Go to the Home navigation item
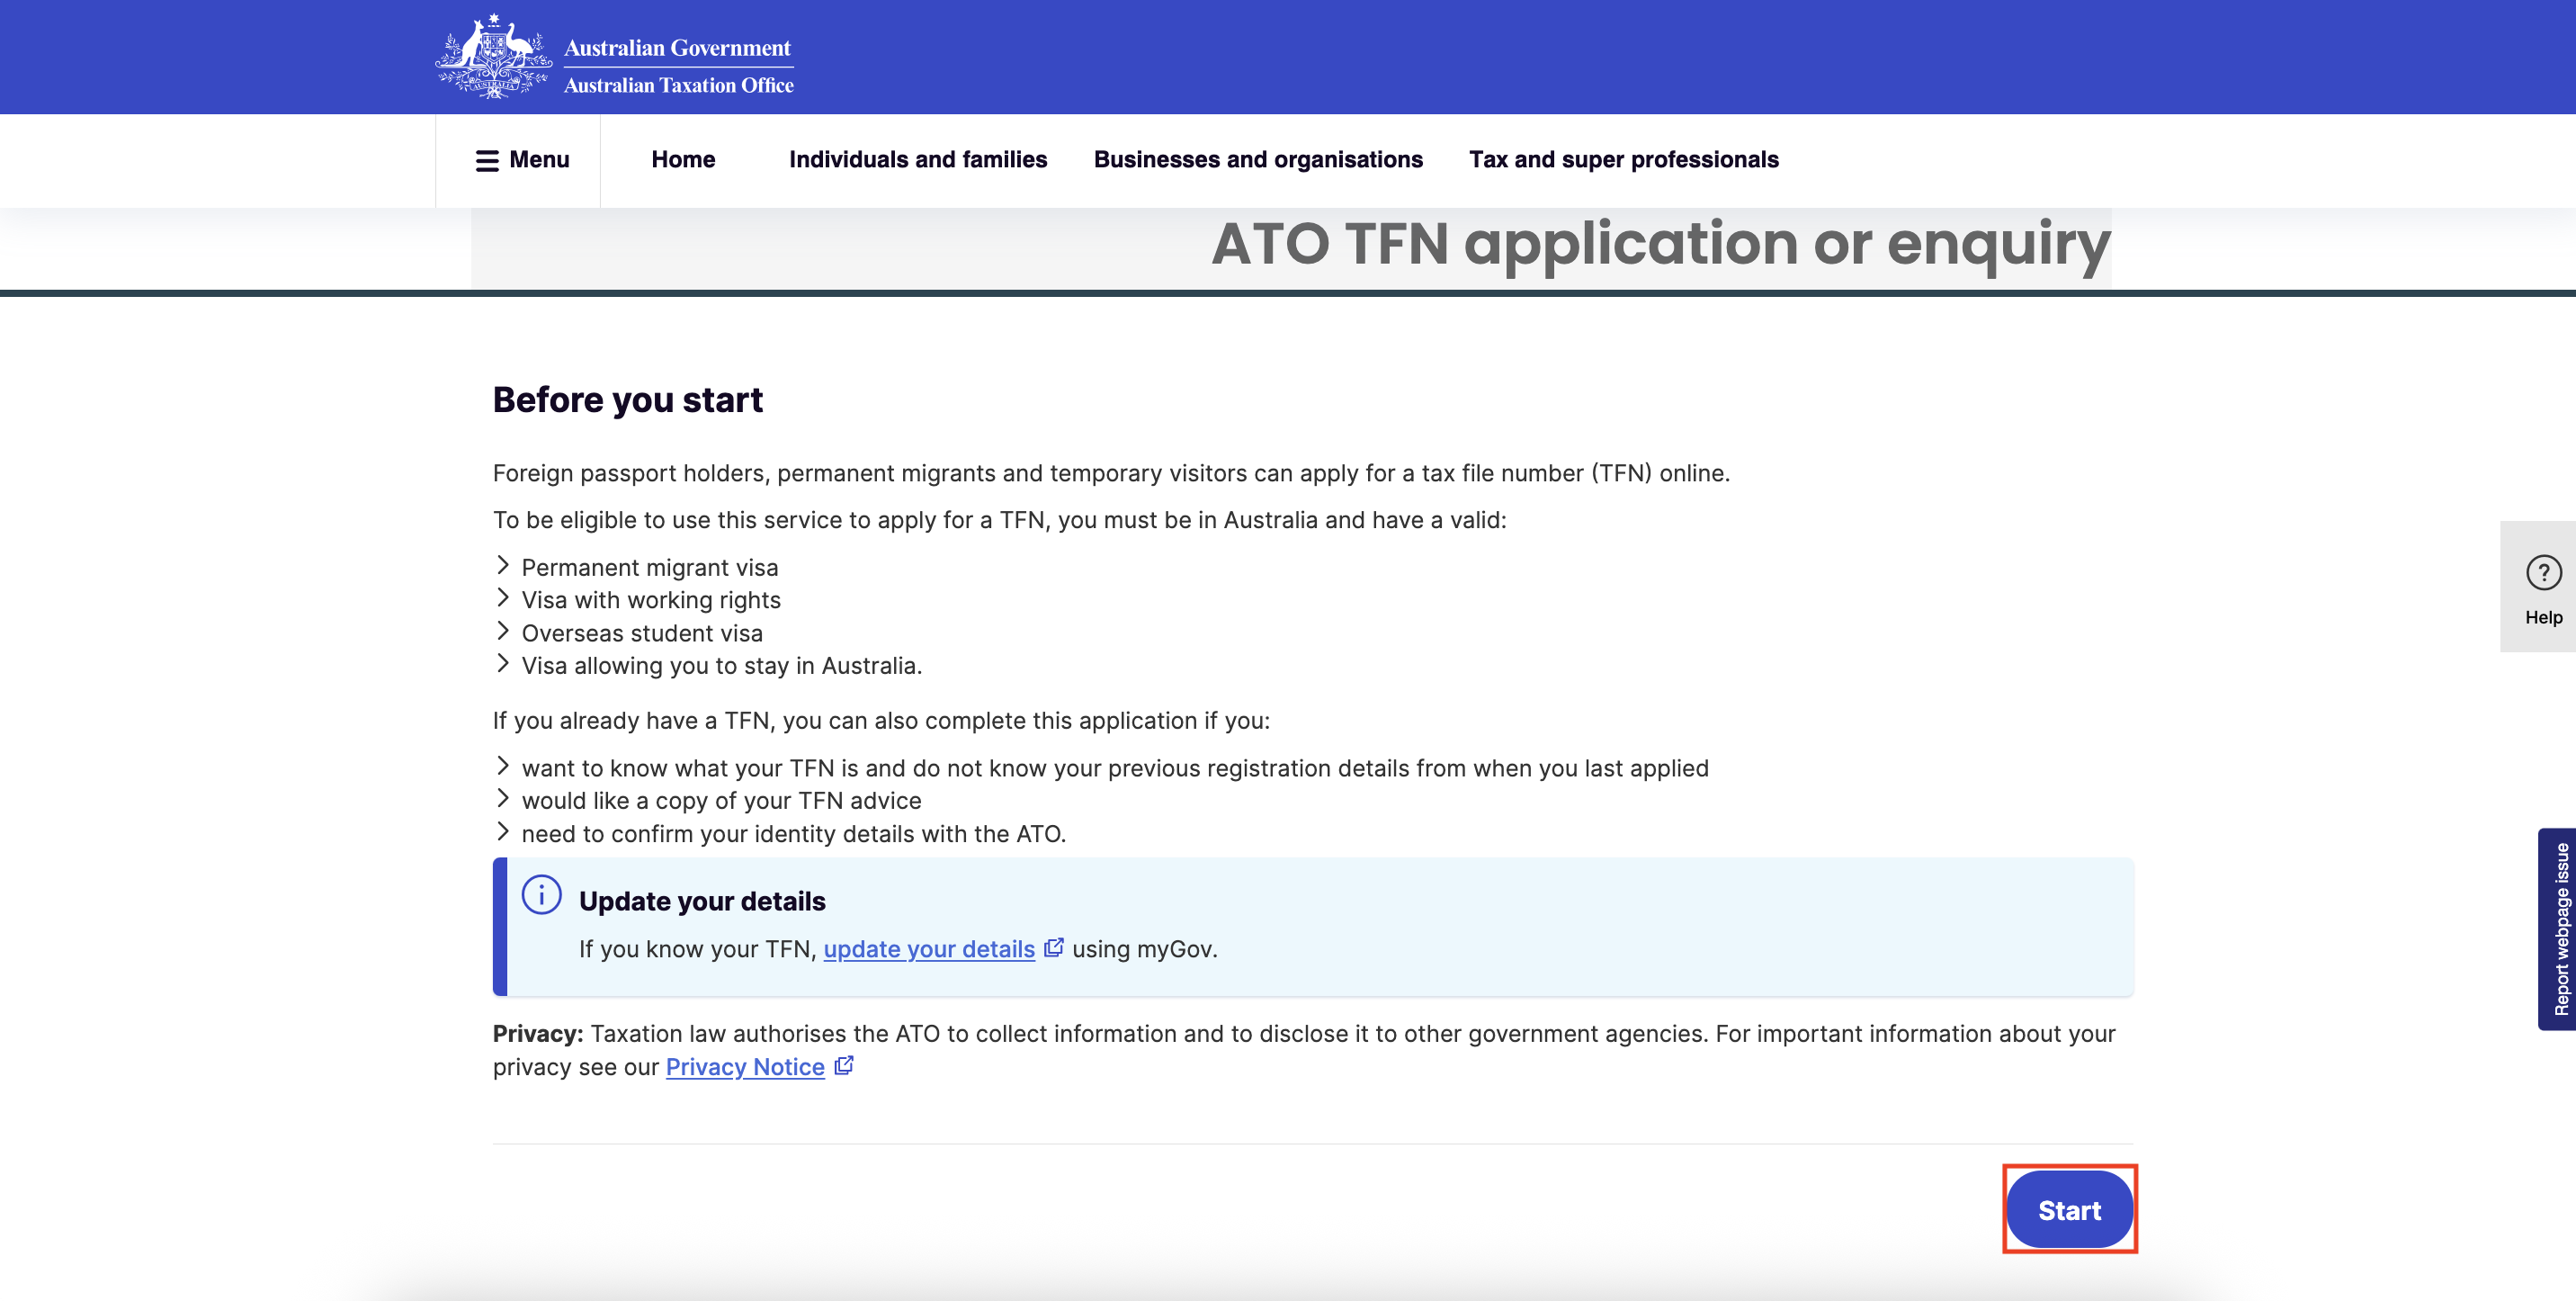Viewport: 2576px width, 1301px height. [x=683, y=160]
